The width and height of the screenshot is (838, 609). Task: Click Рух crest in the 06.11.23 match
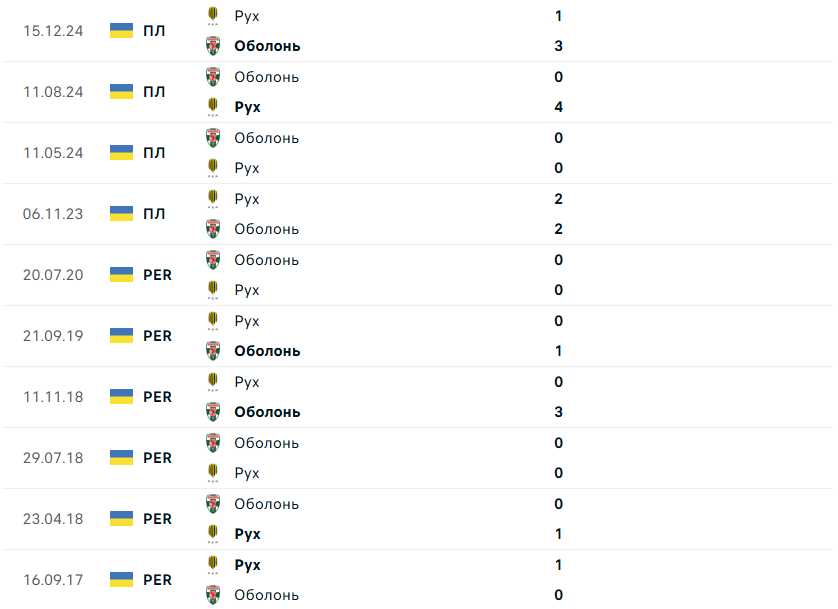coord(213,199)
